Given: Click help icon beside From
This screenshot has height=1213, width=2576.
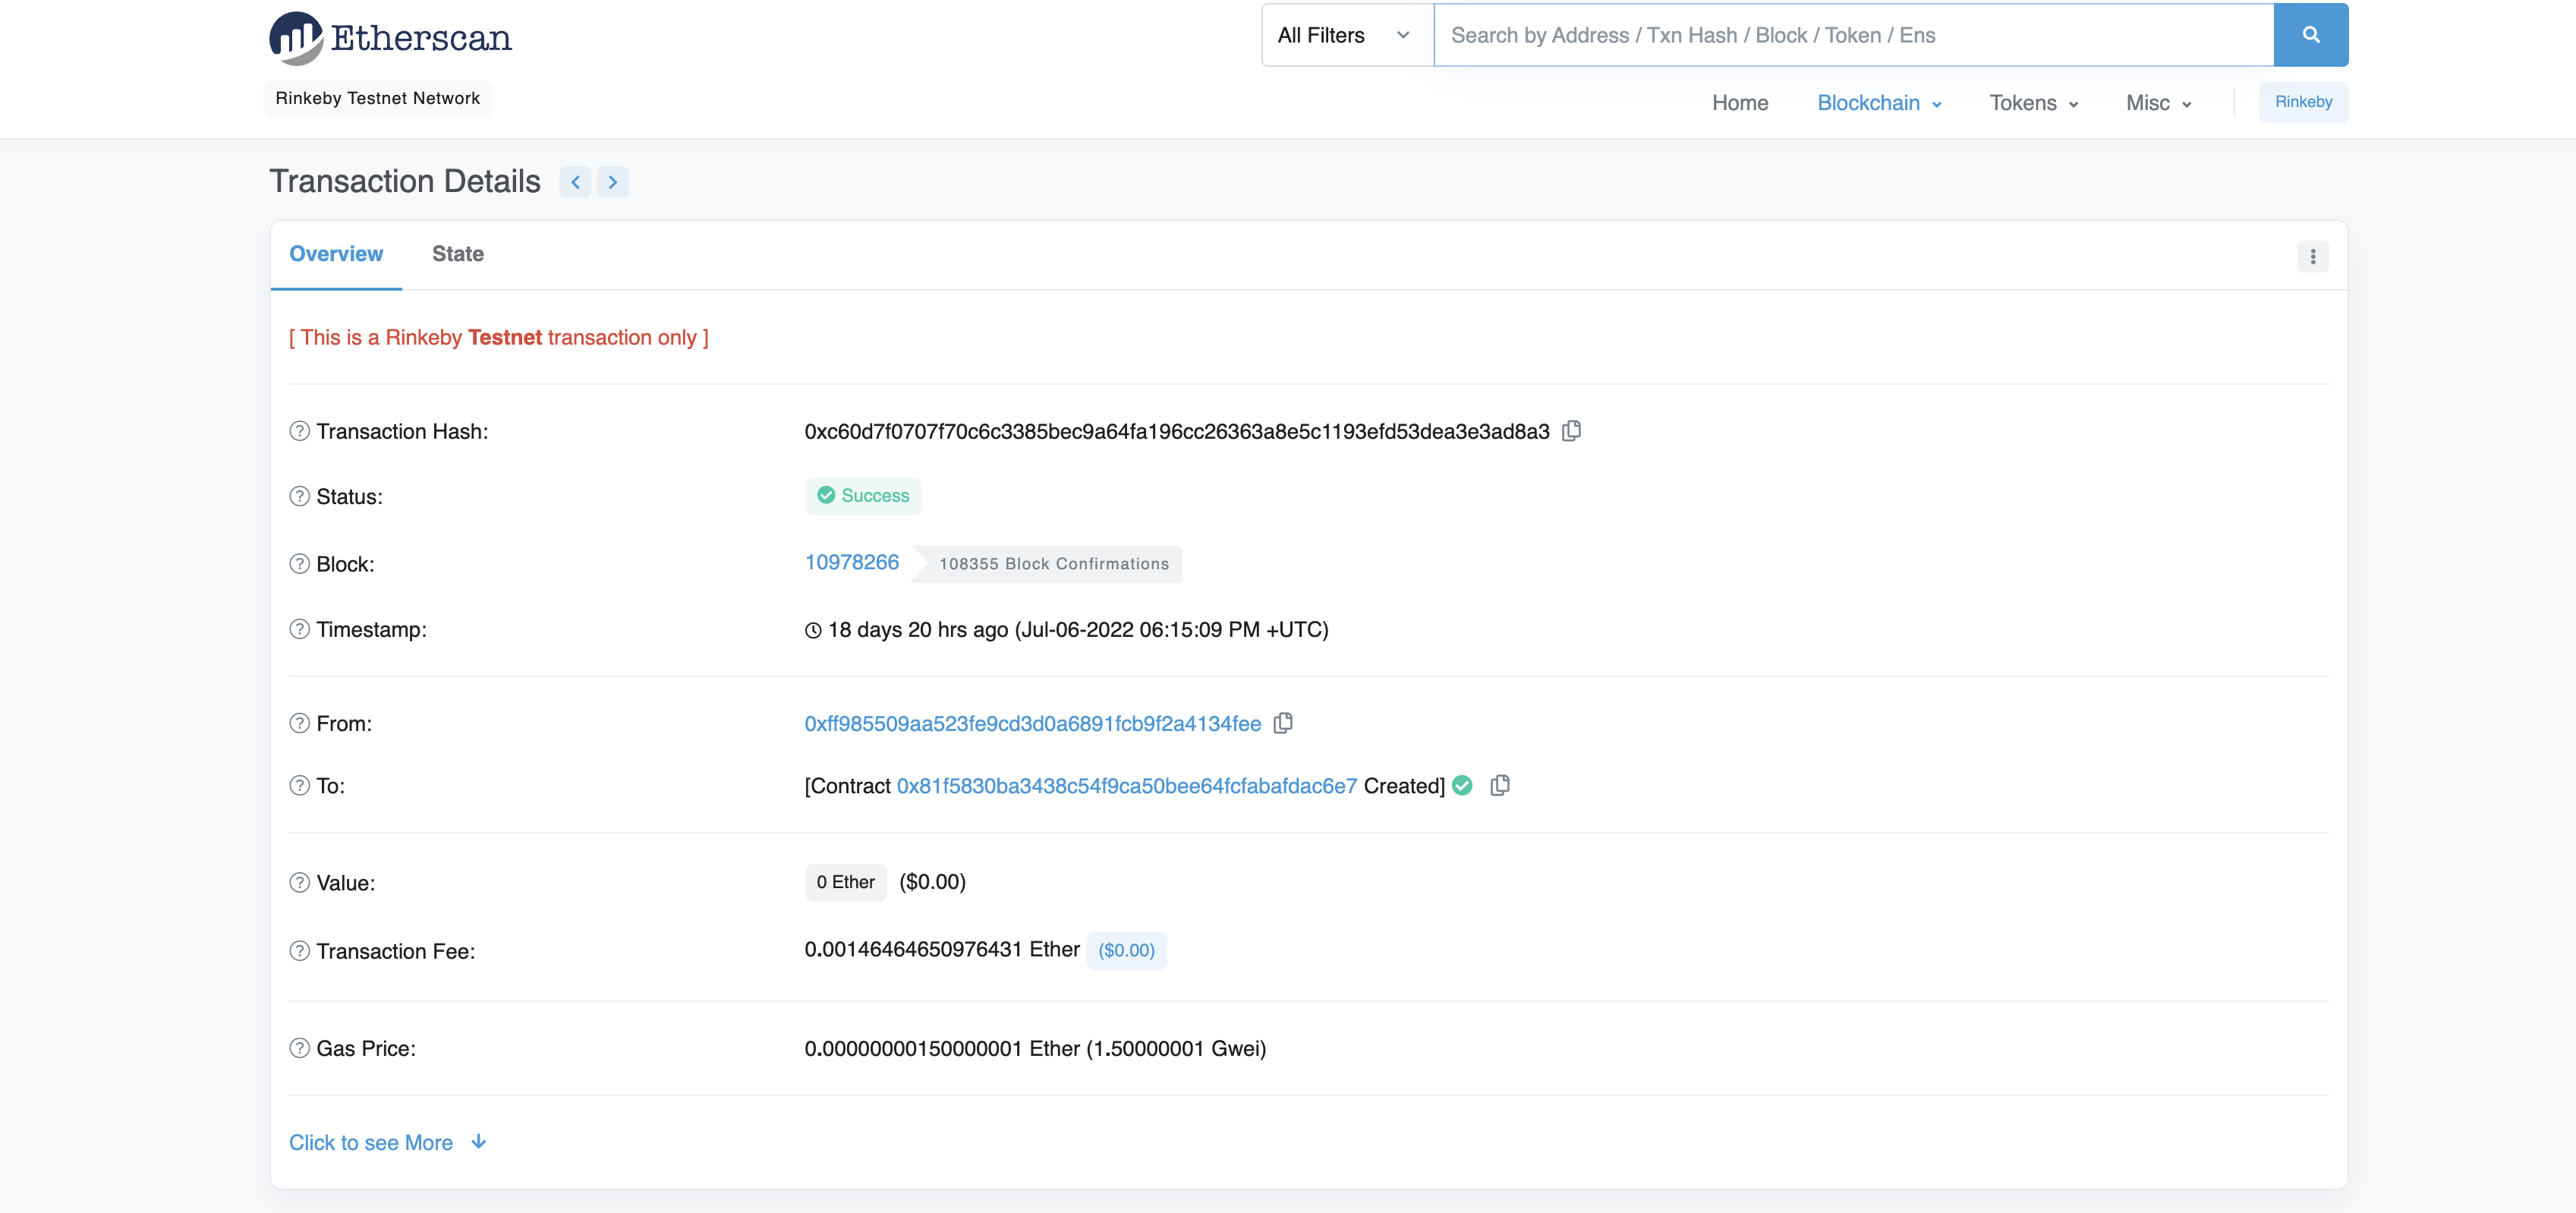Looking at the screenshot, I should coord(299,723).
